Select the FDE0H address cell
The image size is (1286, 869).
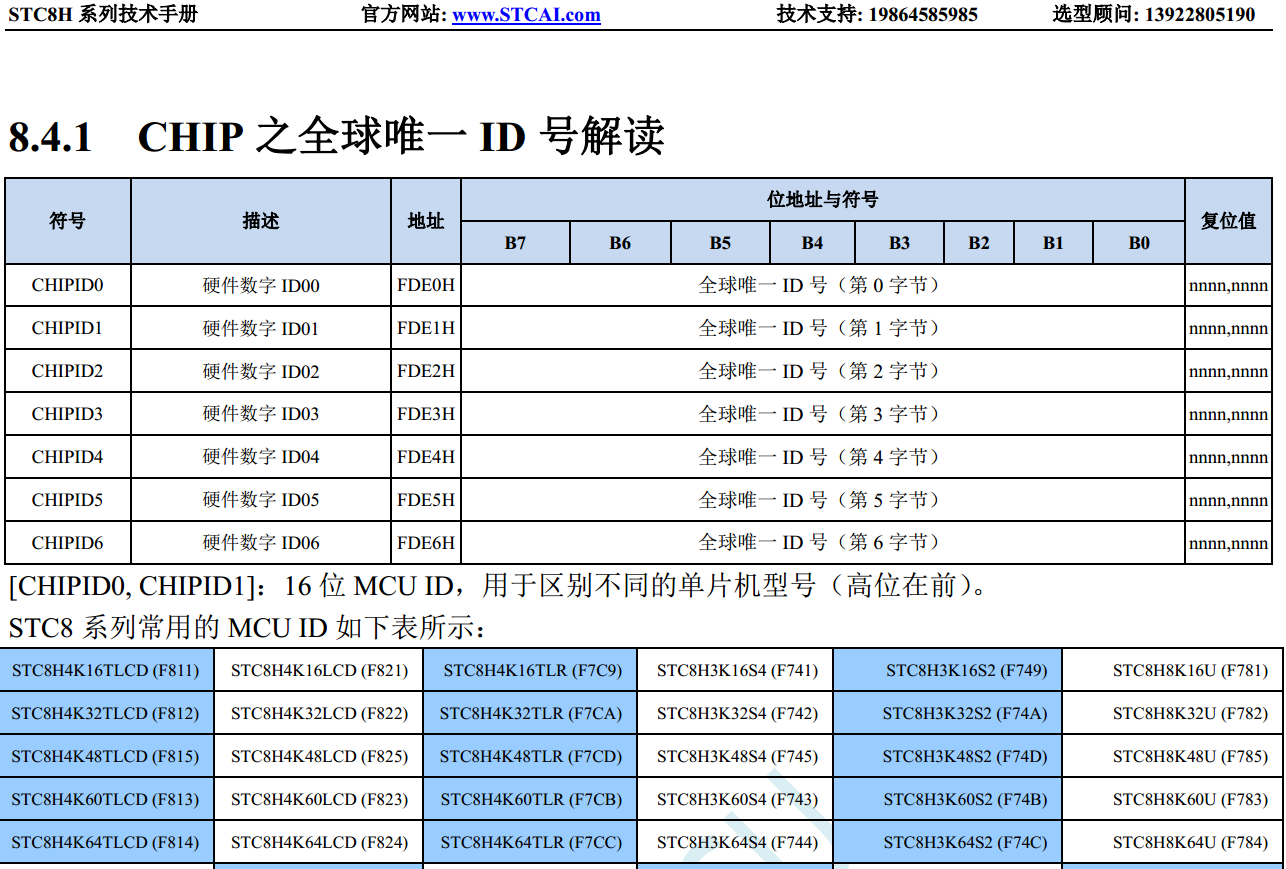tap(426, 285)
